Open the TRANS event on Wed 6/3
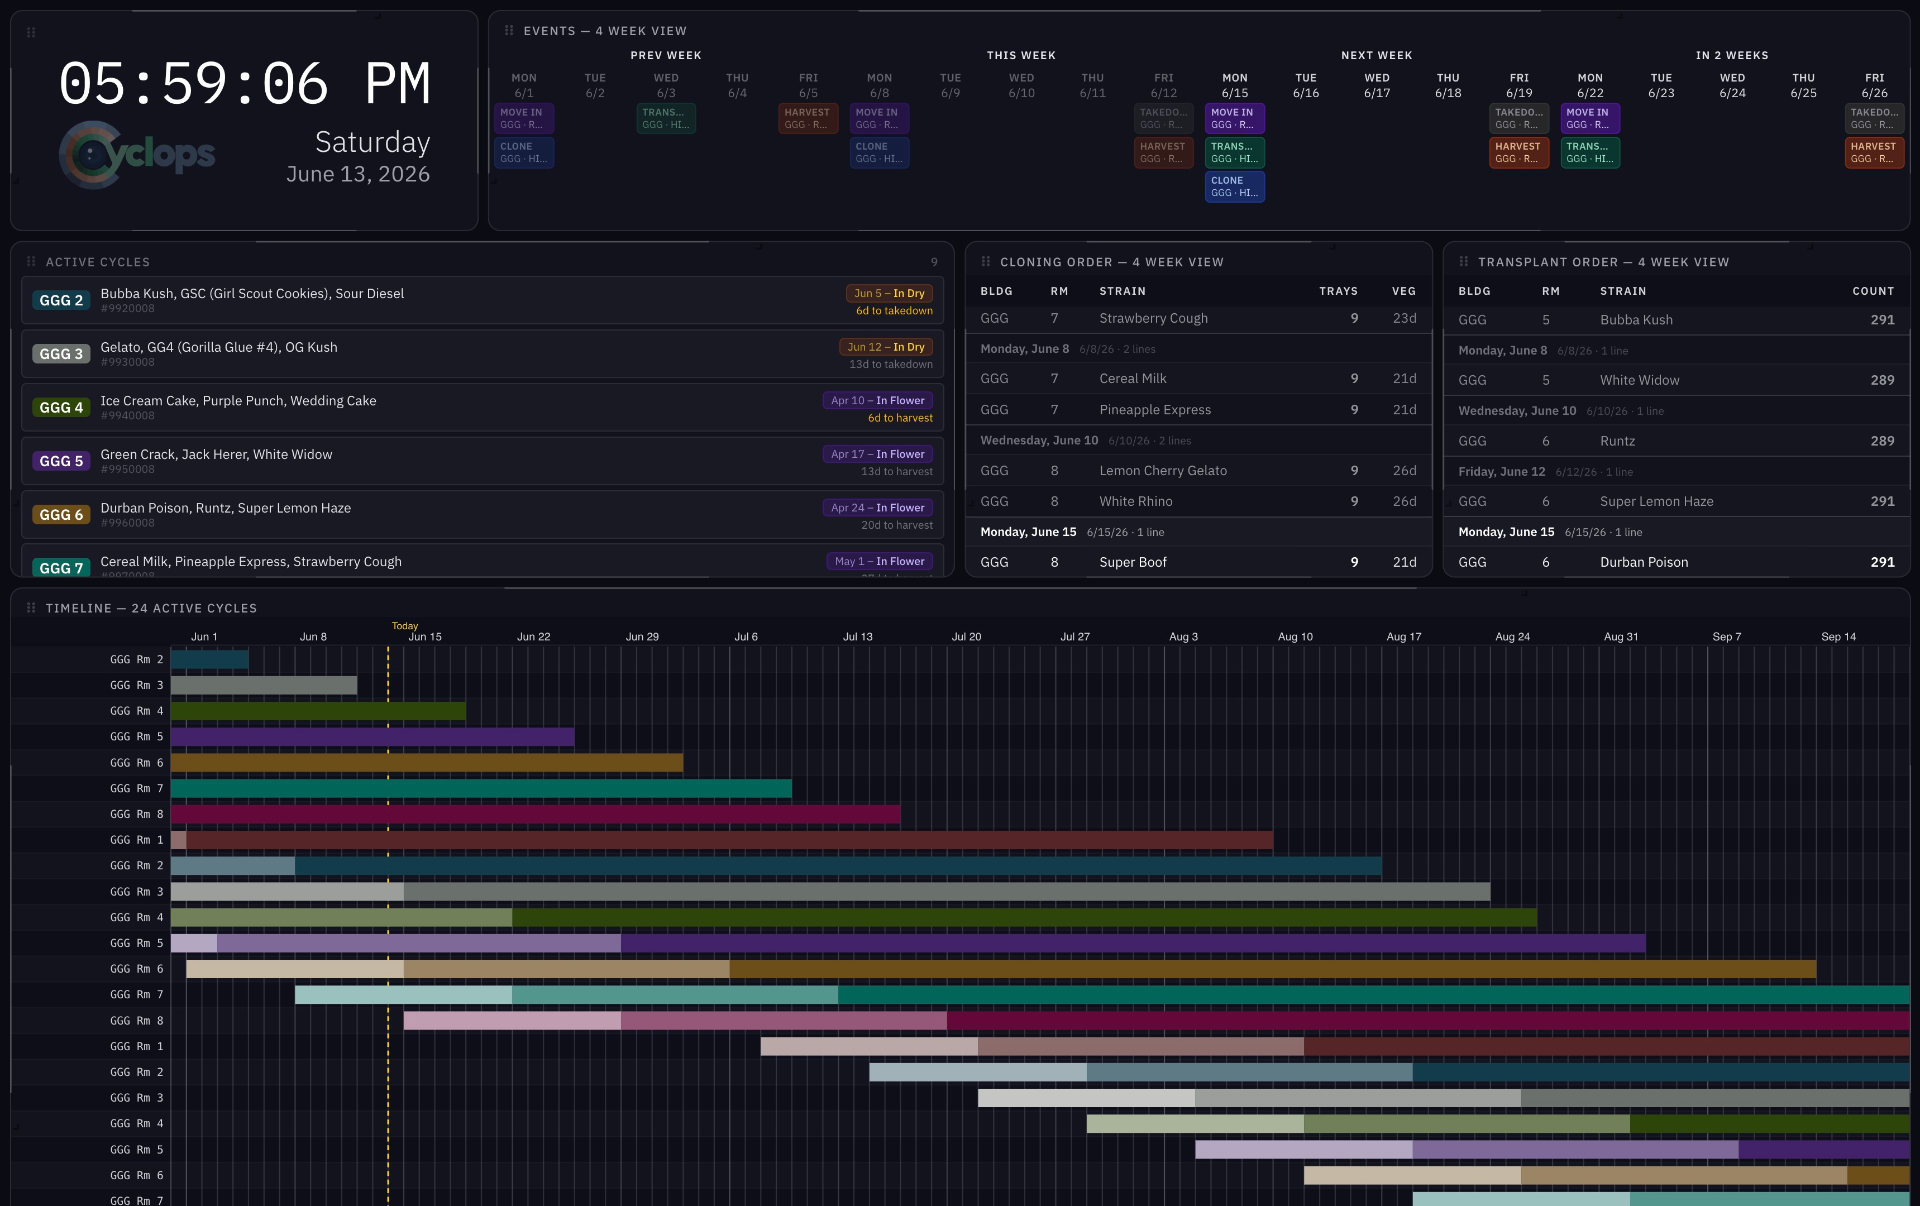 point(666,119)
